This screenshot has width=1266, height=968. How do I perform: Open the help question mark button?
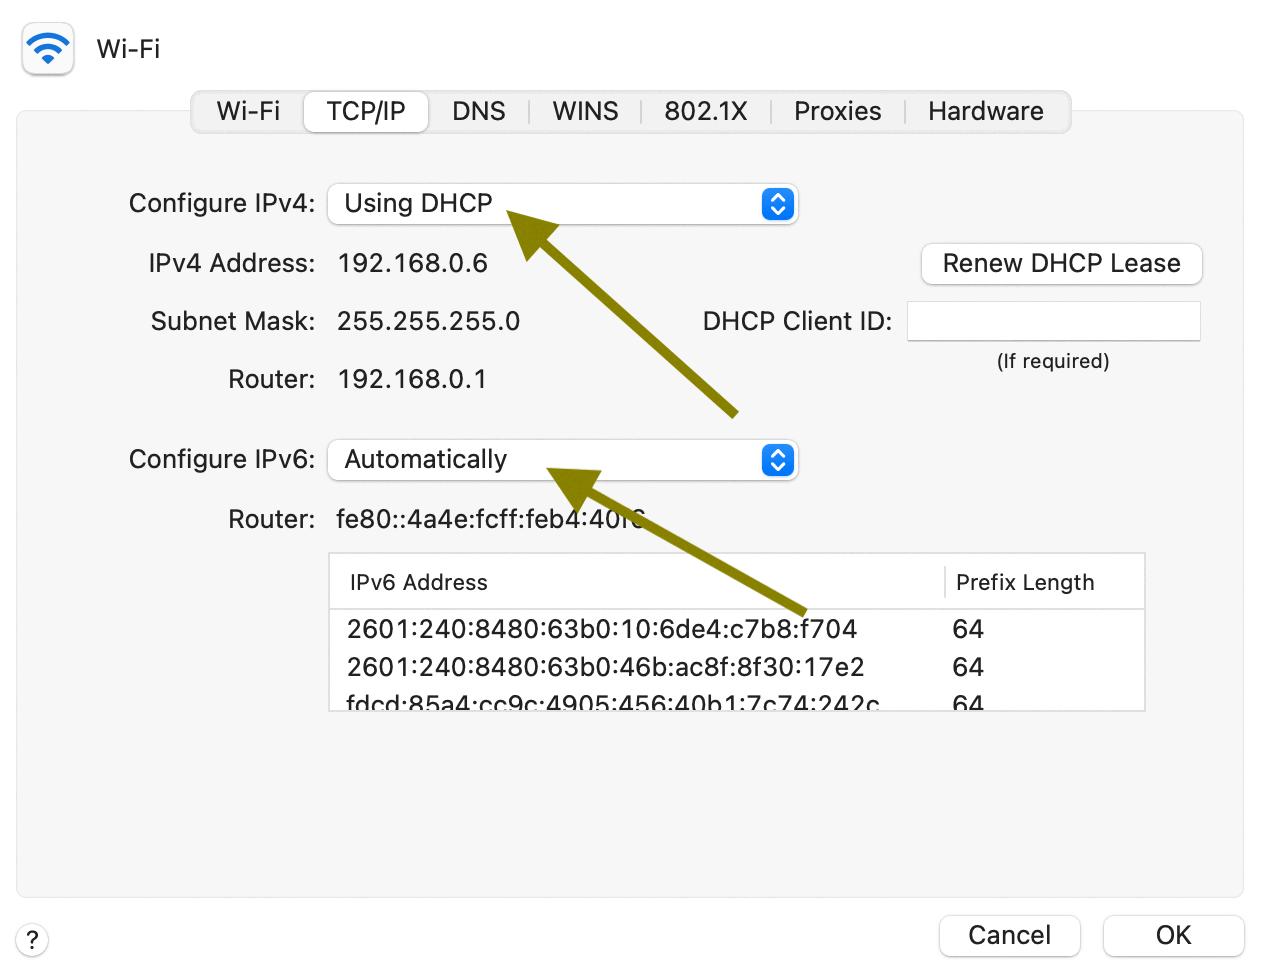[32, 940]
